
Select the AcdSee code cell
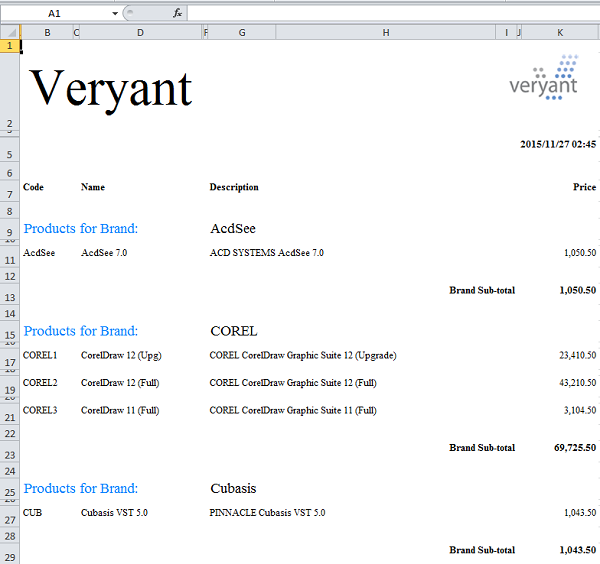click(39, 253)
